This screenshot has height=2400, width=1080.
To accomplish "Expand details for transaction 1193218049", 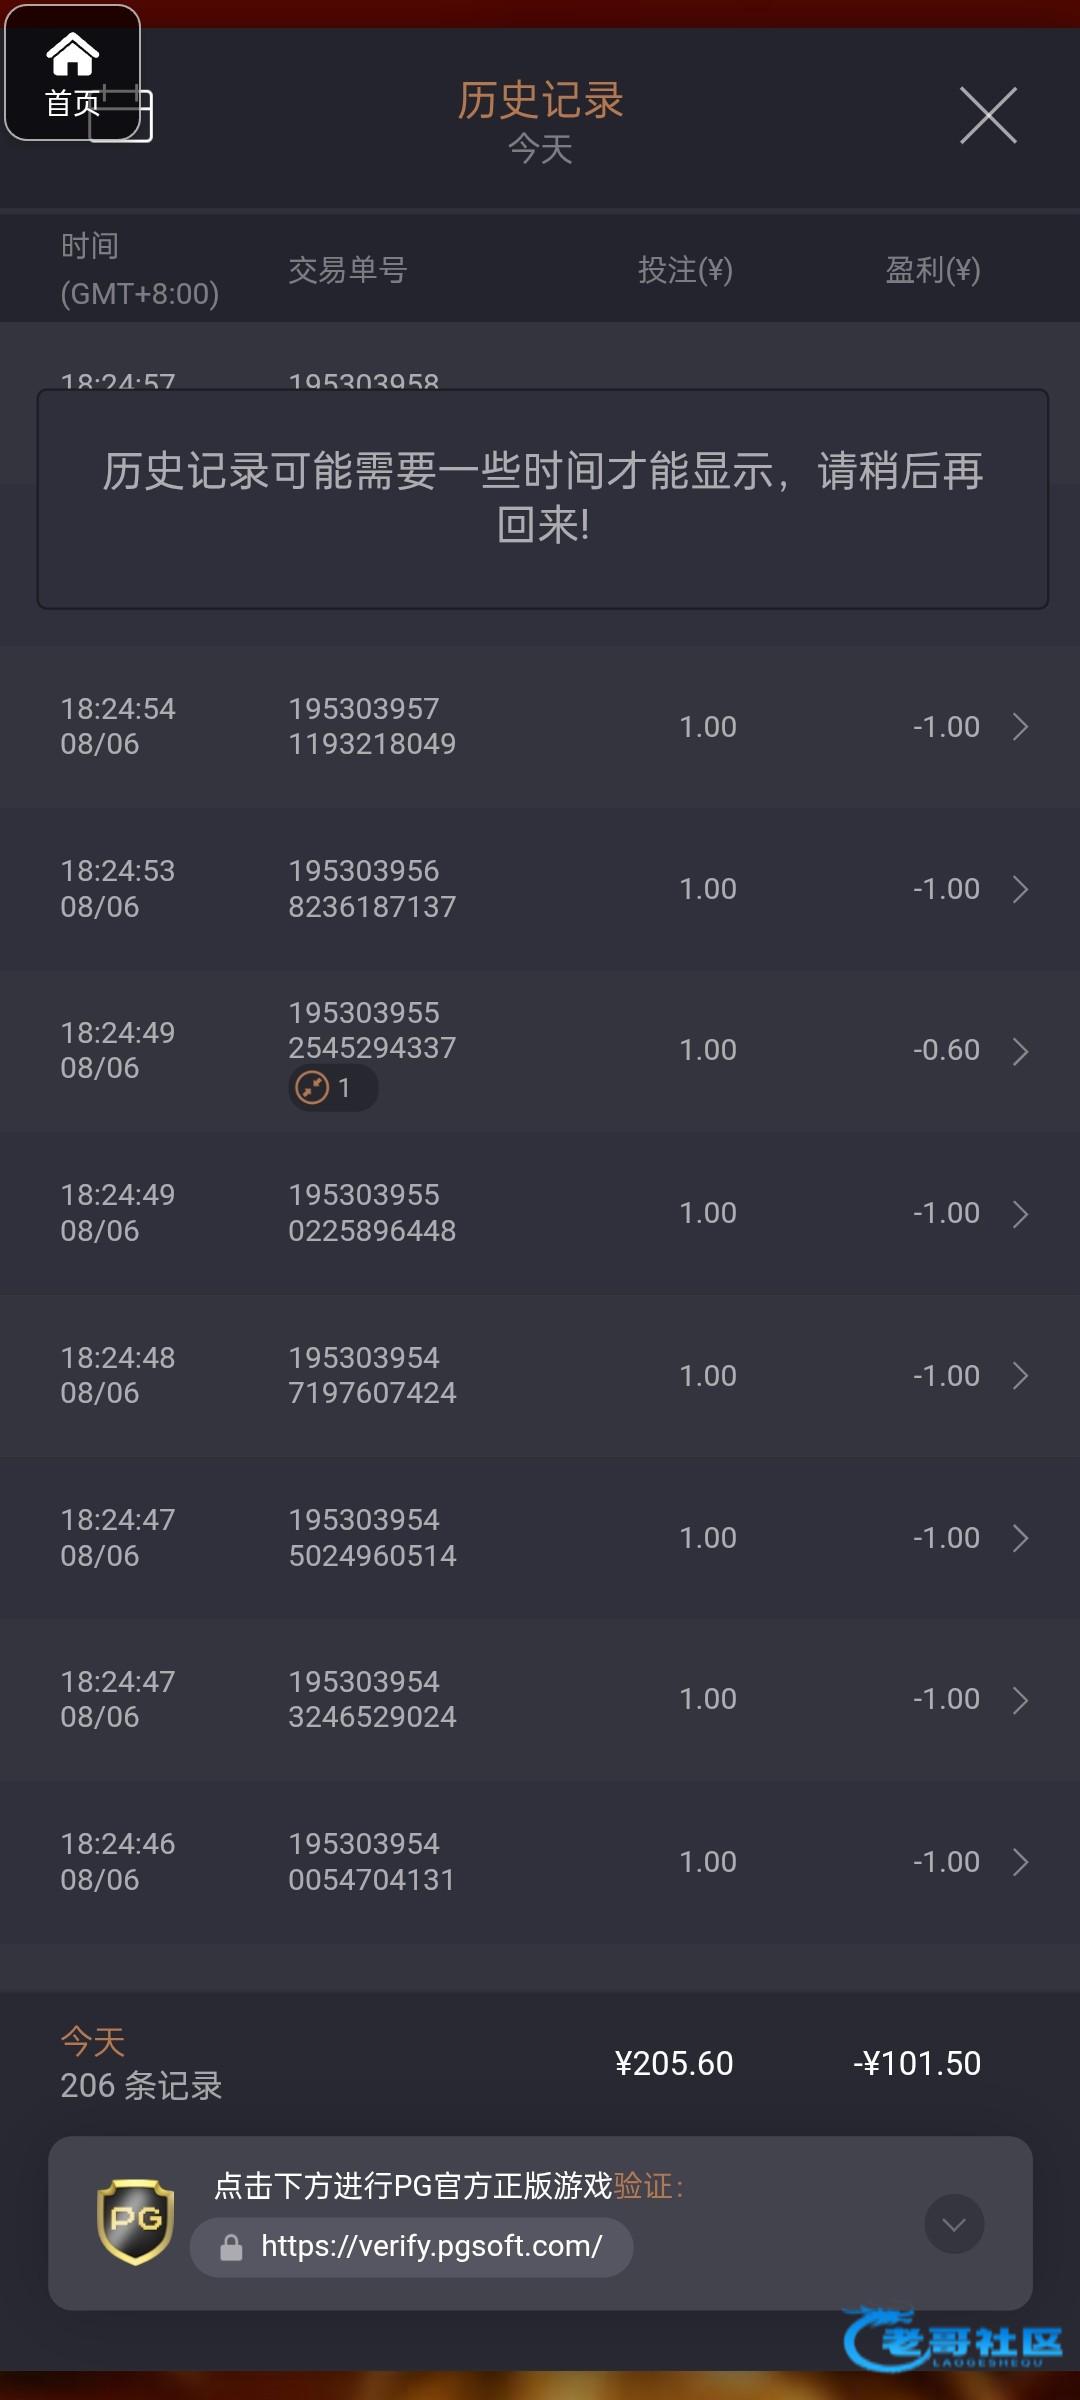I will coord(1019,727).
